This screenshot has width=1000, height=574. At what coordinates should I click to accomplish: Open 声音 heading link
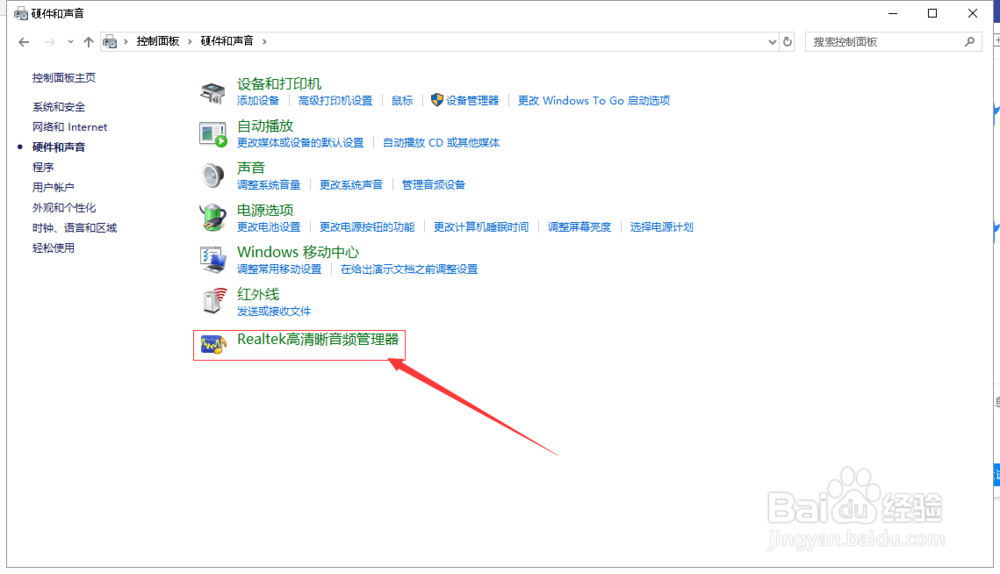[x=251, y=168]
